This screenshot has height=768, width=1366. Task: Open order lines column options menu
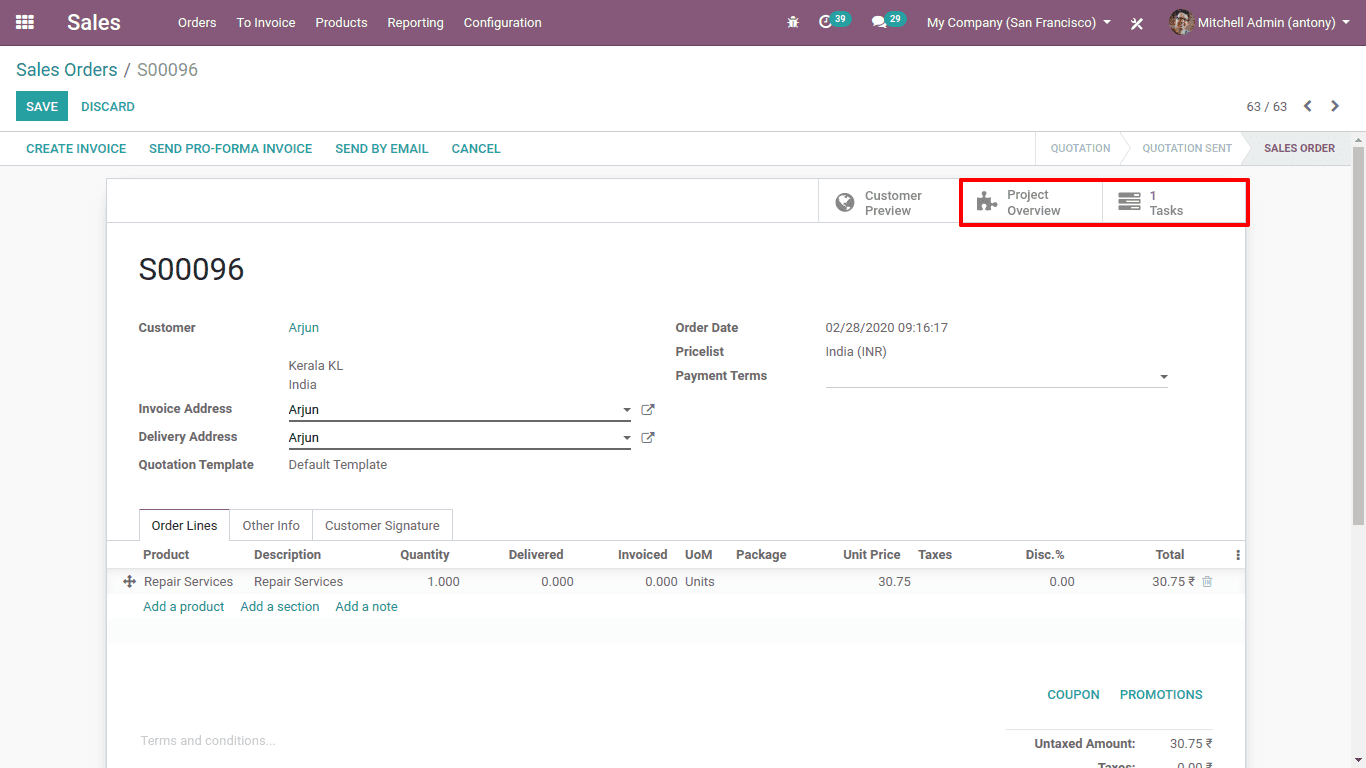[1238, 555]
